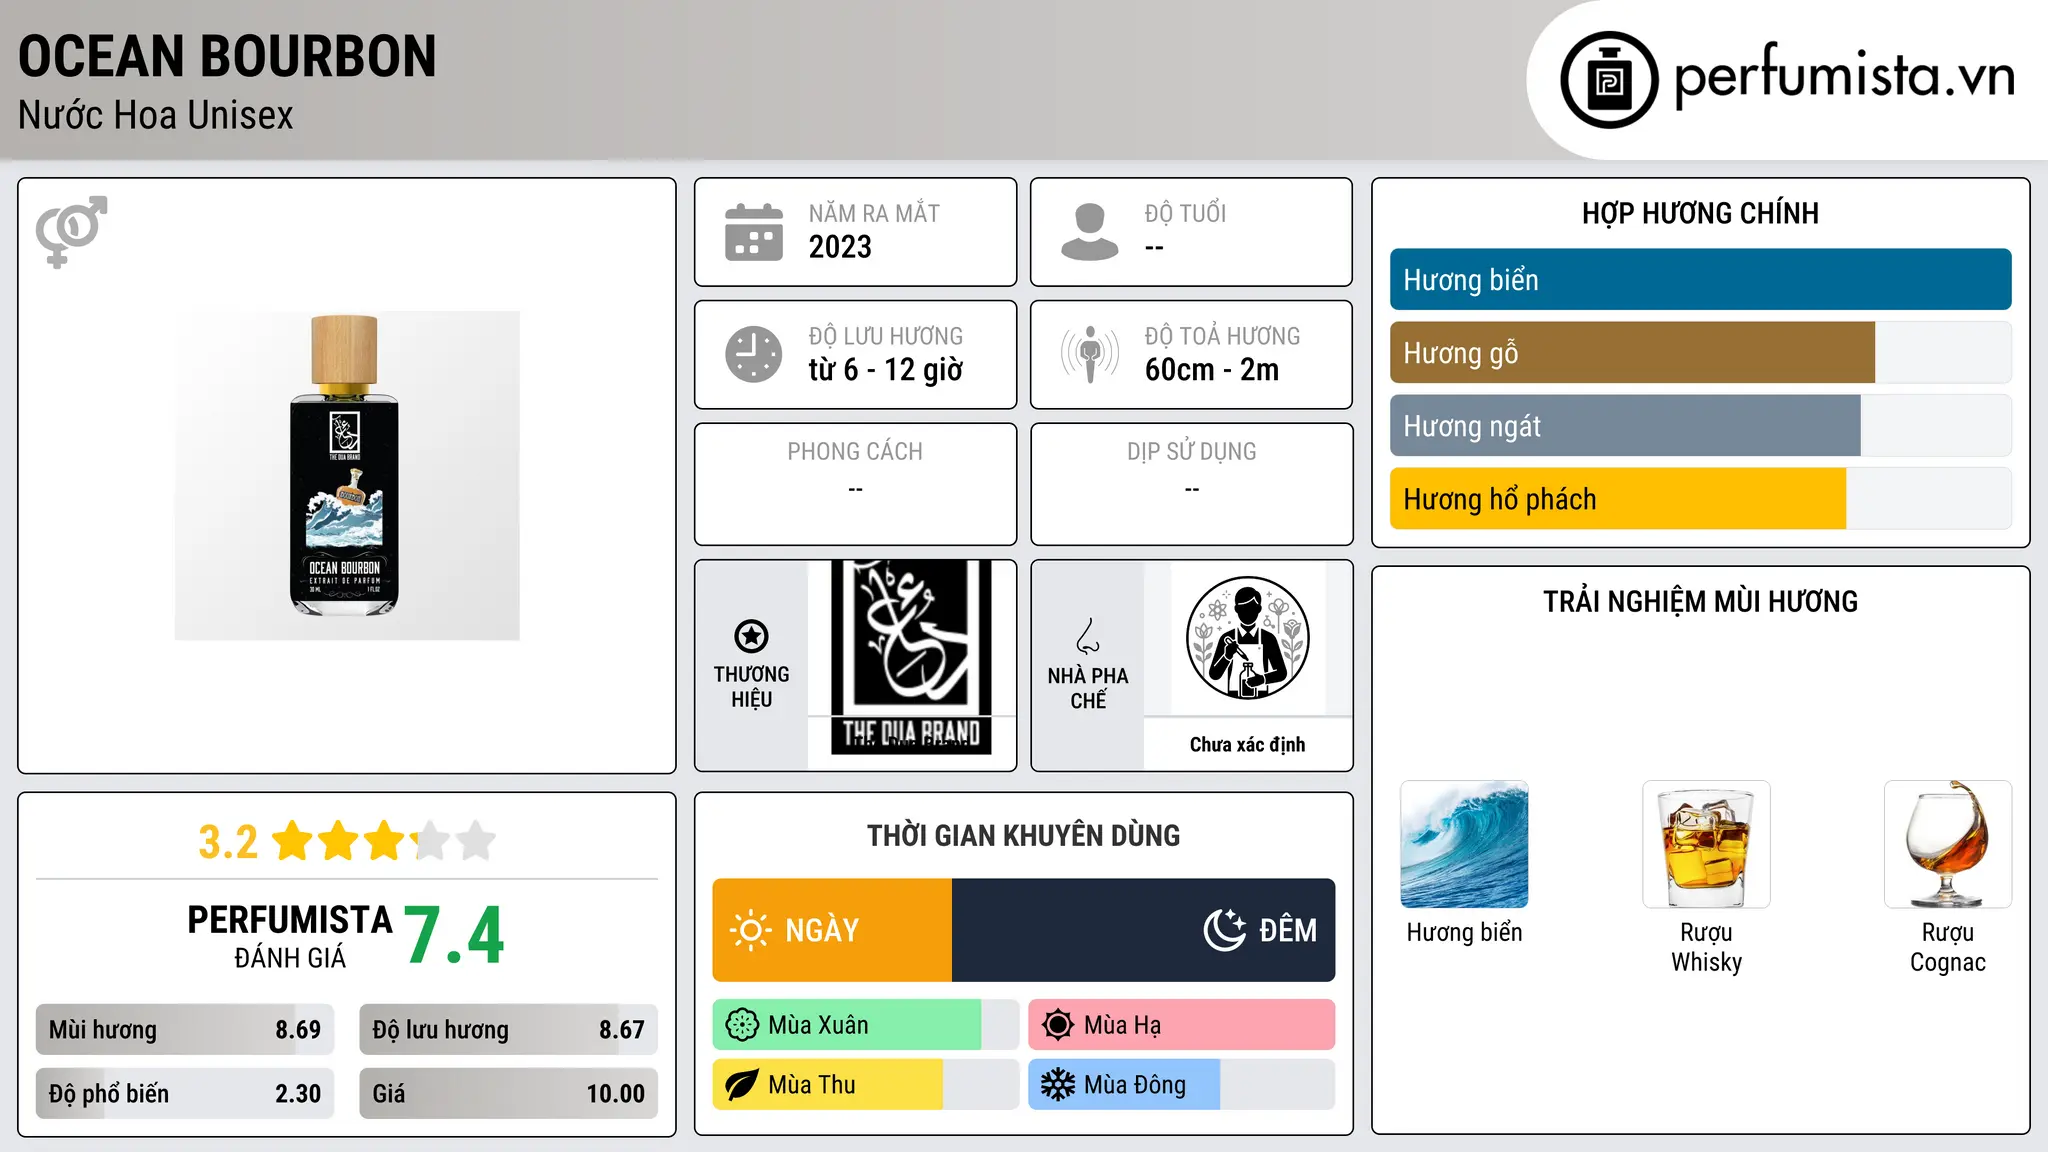This screenshot has width=2048, height=1152.
Task: Click the pink Mùa Hạ season bar
Action: 1181,1025
